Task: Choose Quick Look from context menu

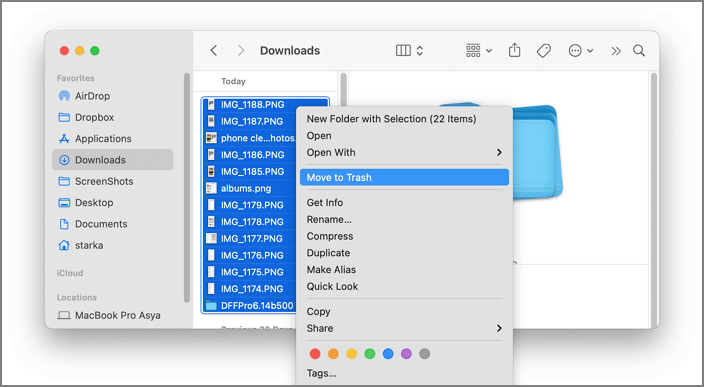Action: pos(404,286)
